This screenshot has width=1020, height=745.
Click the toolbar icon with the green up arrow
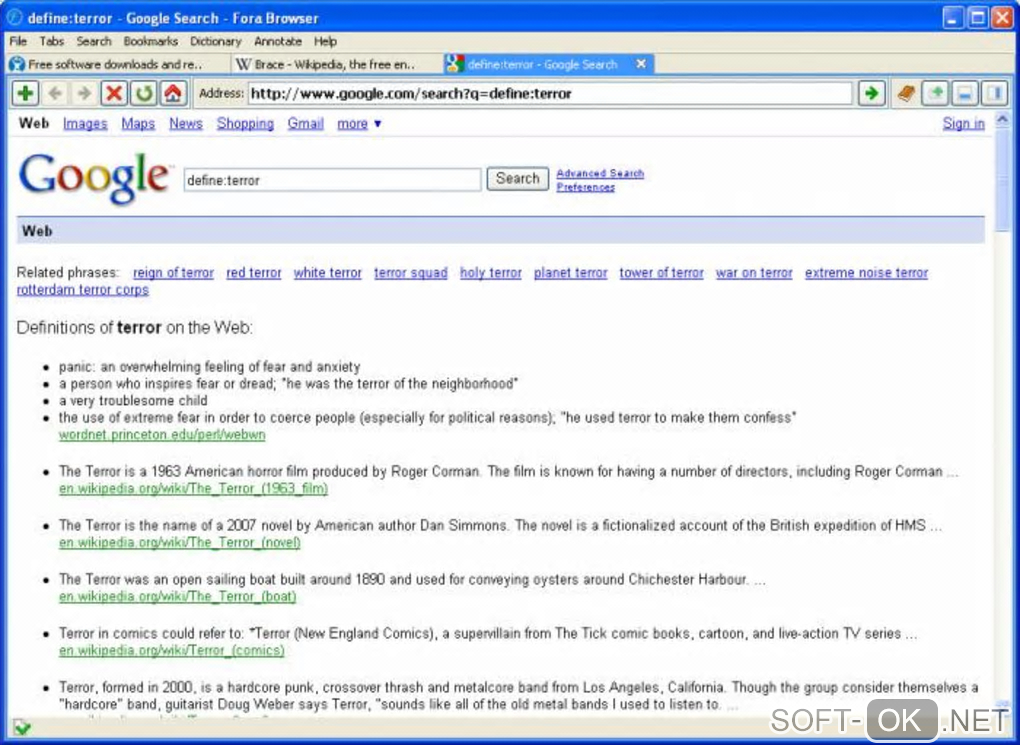point(935,94)
